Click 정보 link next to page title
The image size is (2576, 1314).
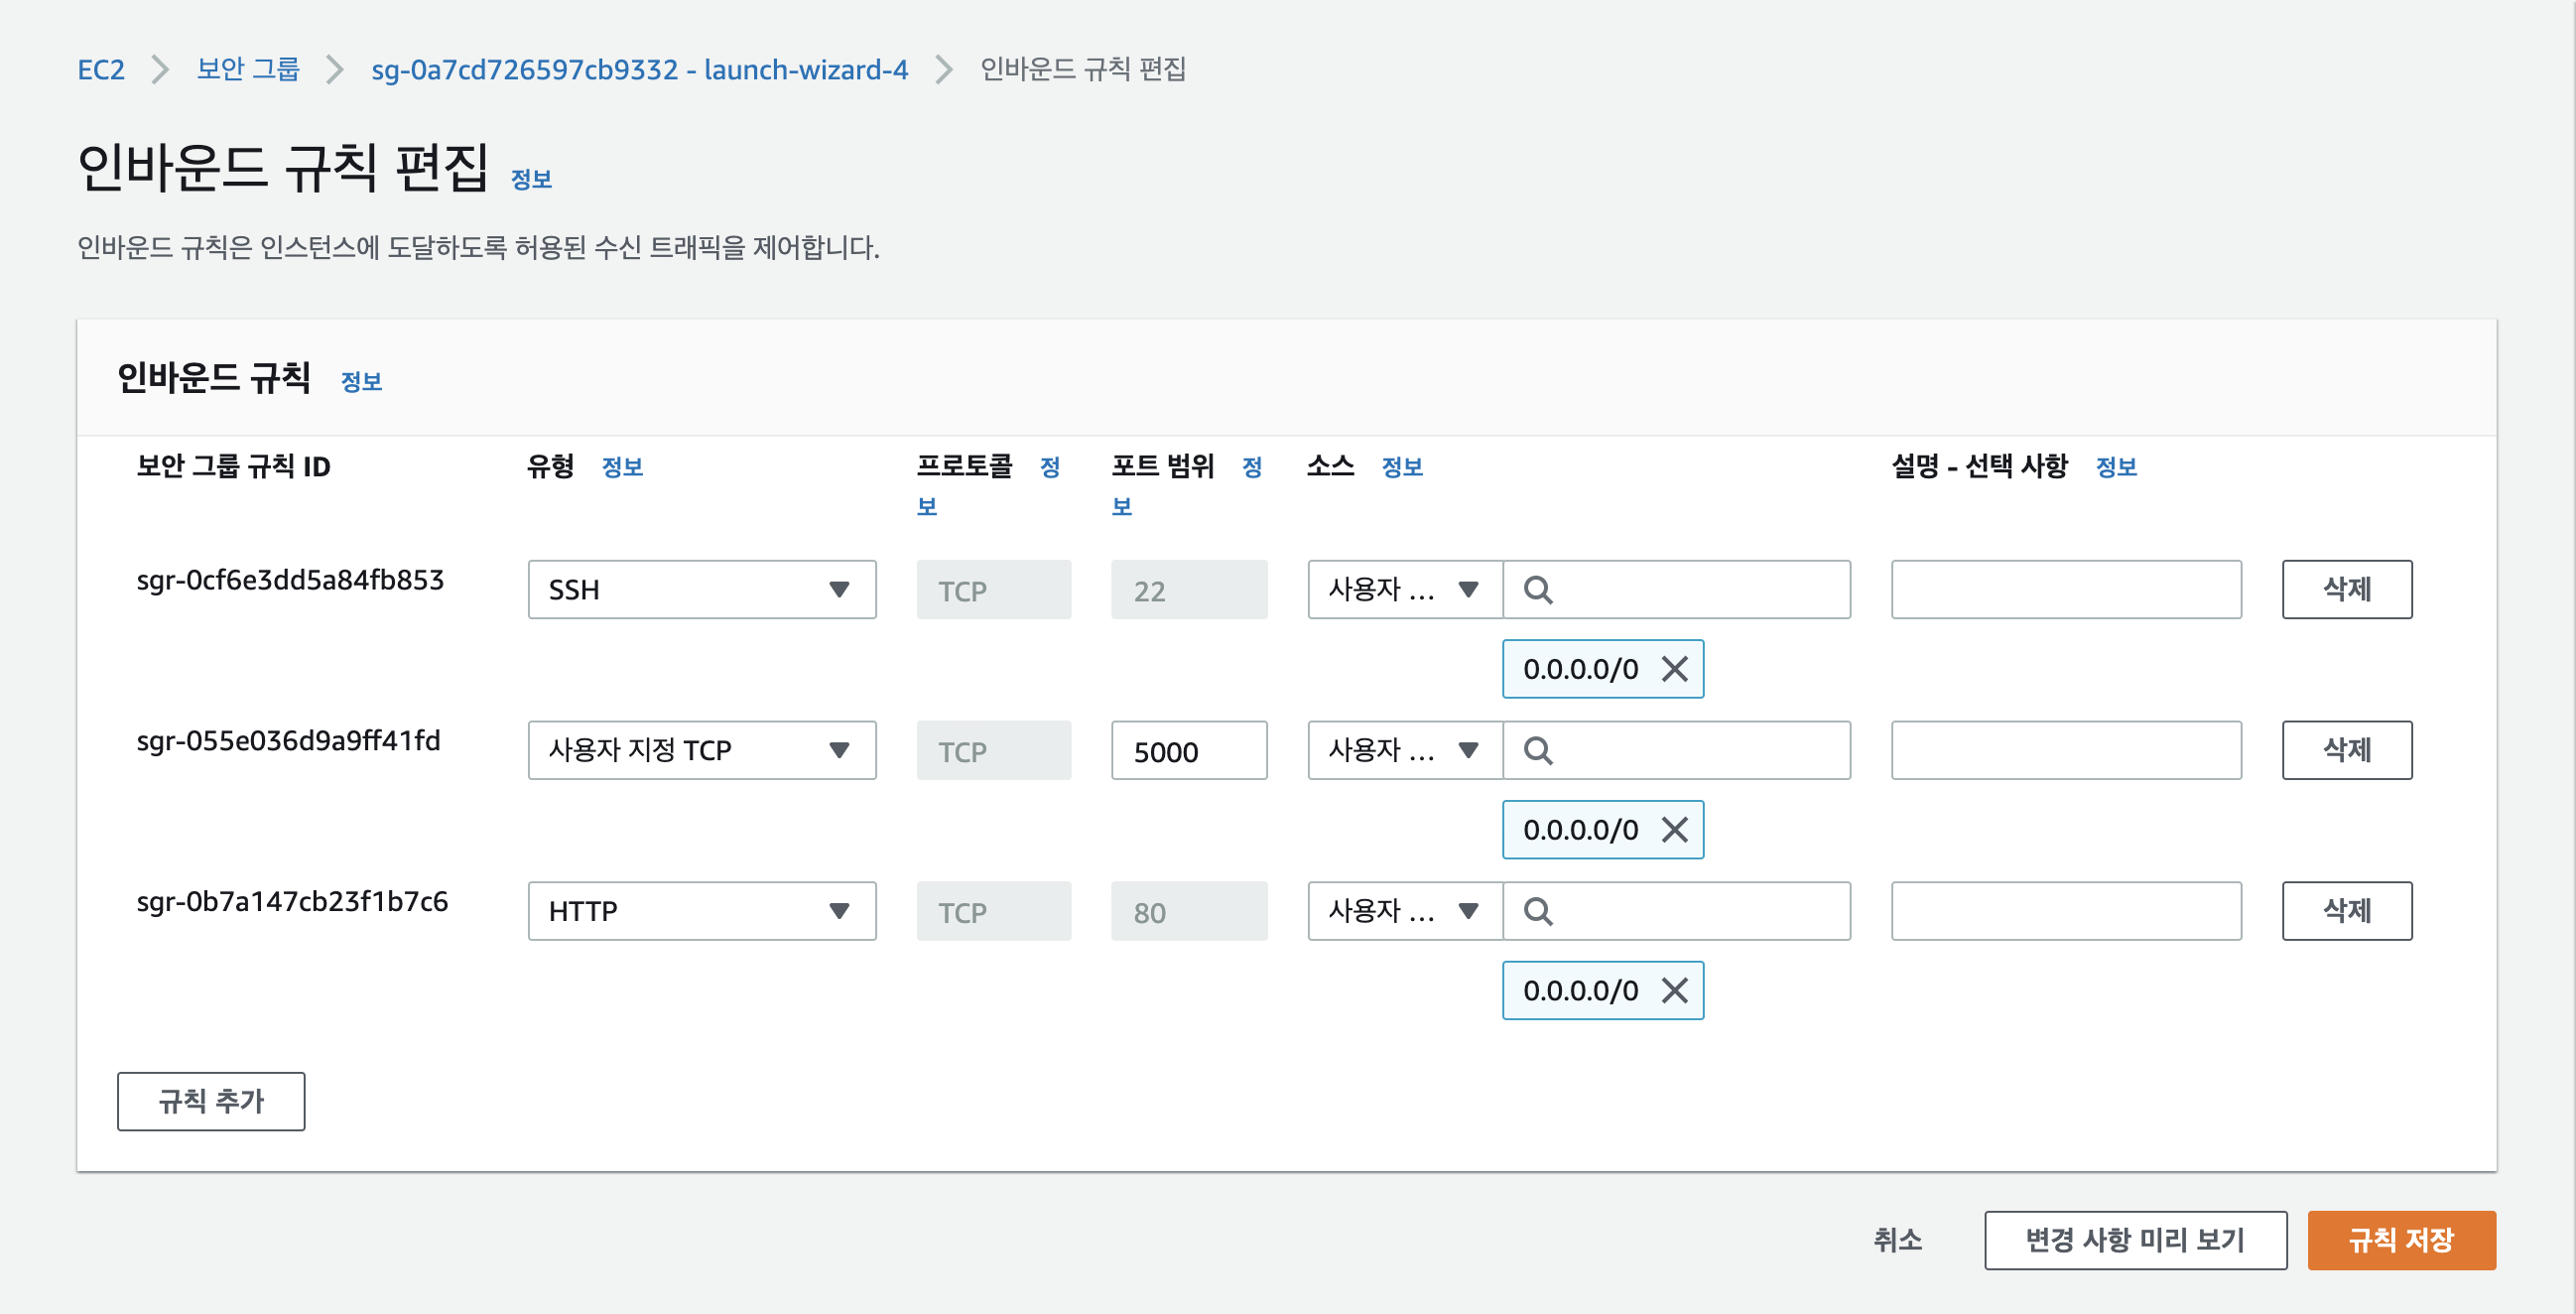[531, 179]
